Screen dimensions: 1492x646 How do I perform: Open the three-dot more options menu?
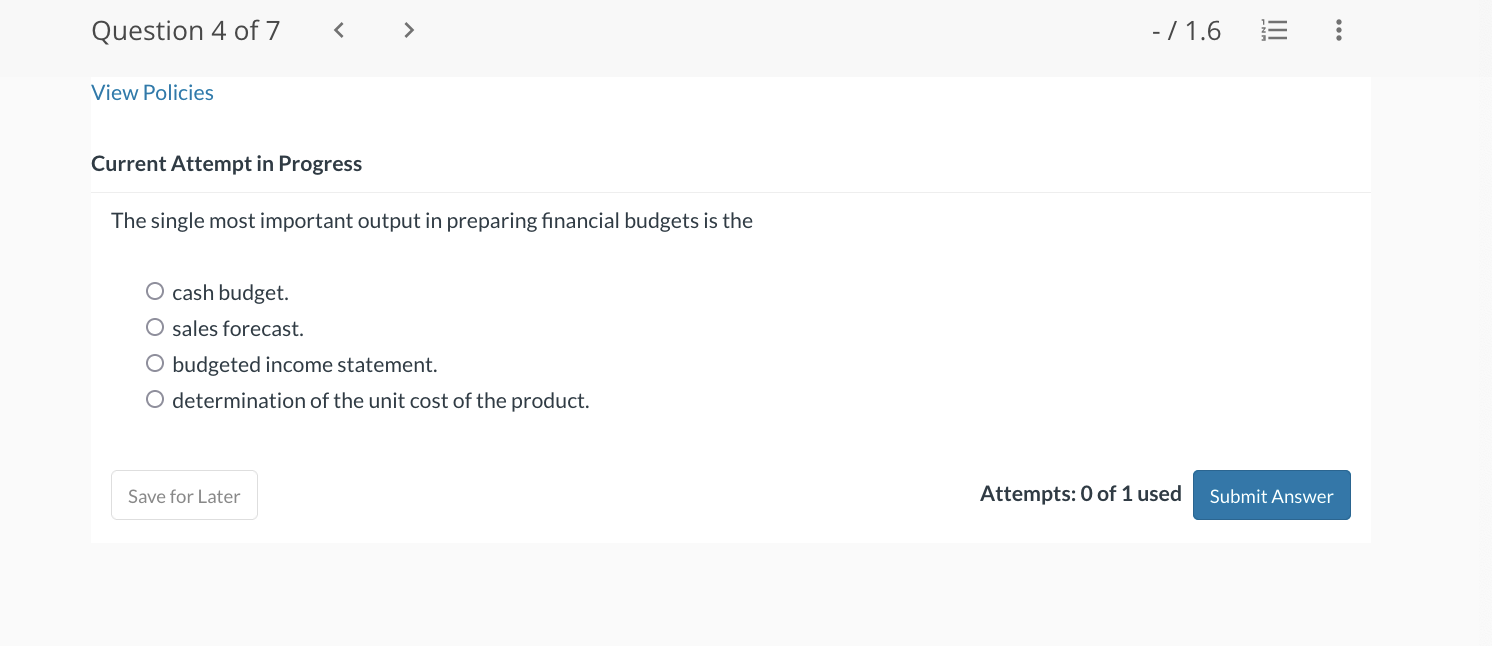[x=1339, y=31]
